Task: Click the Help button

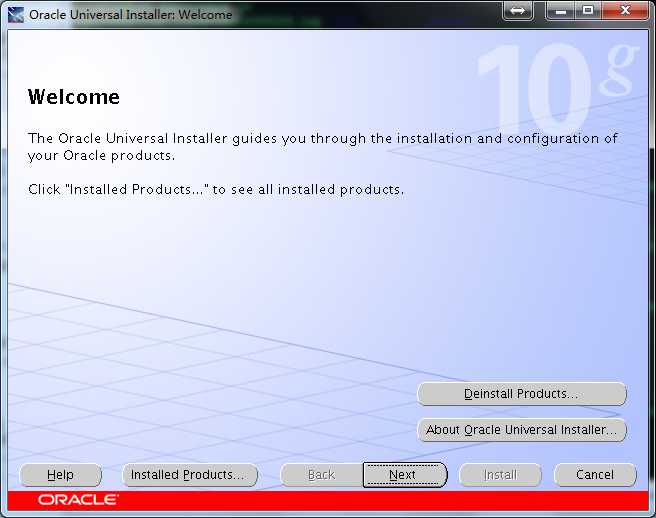Action: click(x=61, y=475)
